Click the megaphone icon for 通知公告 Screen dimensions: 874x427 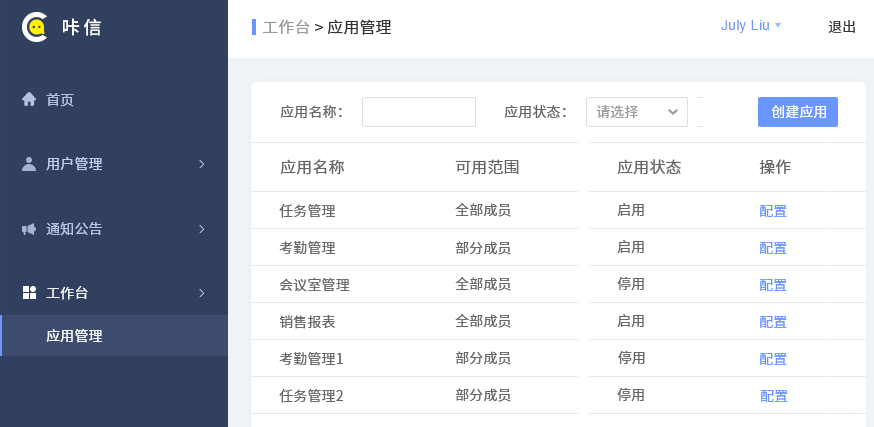point(29,229)
